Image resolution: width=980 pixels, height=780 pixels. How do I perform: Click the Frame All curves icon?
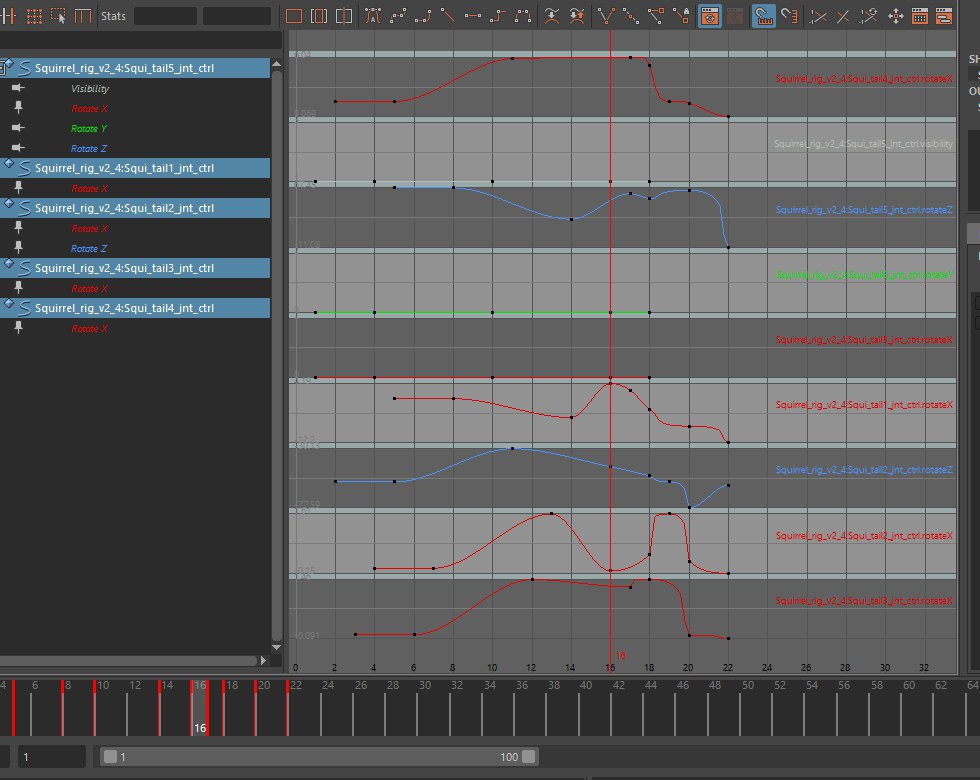click(x=294, y=16)
